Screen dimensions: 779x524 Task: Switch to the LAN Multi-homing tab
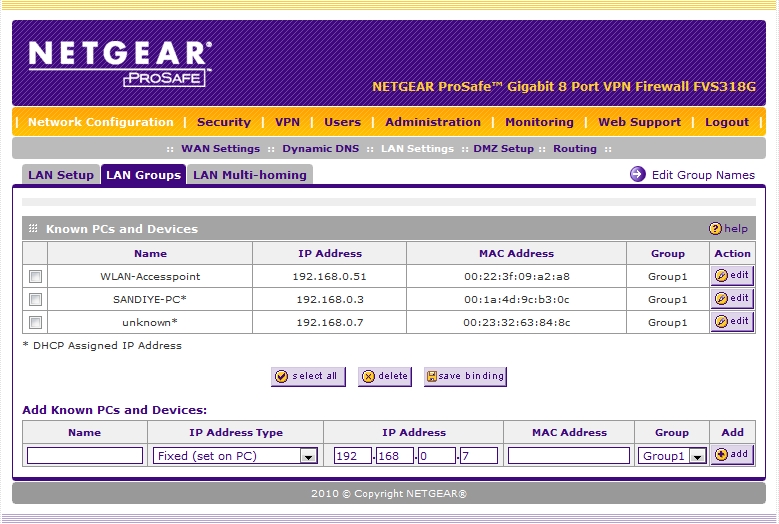coord(250,175)
